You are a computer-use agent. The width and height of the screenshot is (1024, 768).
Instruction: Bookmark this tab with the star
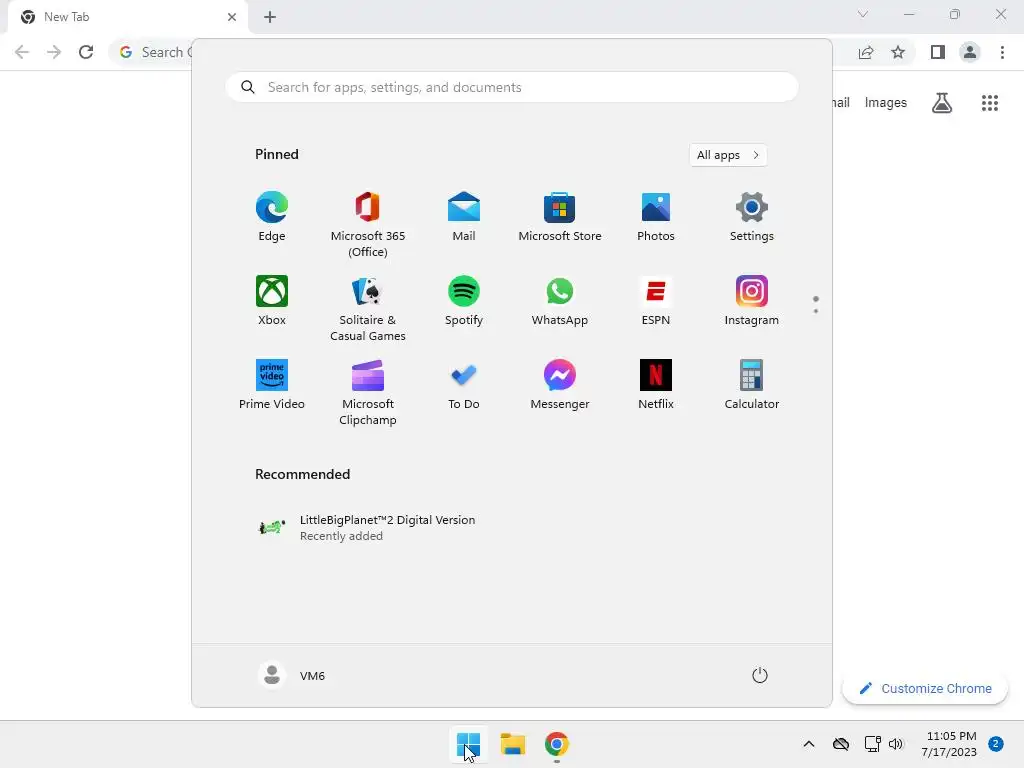point(898,52)
